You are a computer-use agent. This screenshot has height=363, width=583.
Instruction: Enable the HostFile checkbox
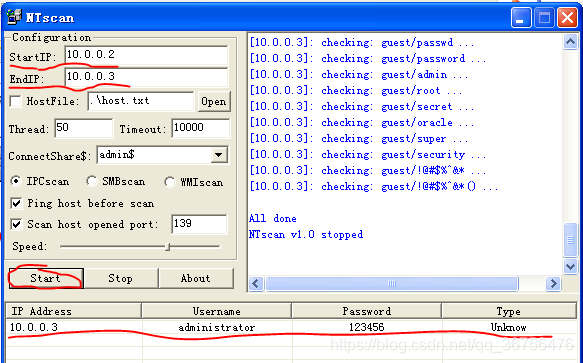pyautogui.click(x=16, y=101)
